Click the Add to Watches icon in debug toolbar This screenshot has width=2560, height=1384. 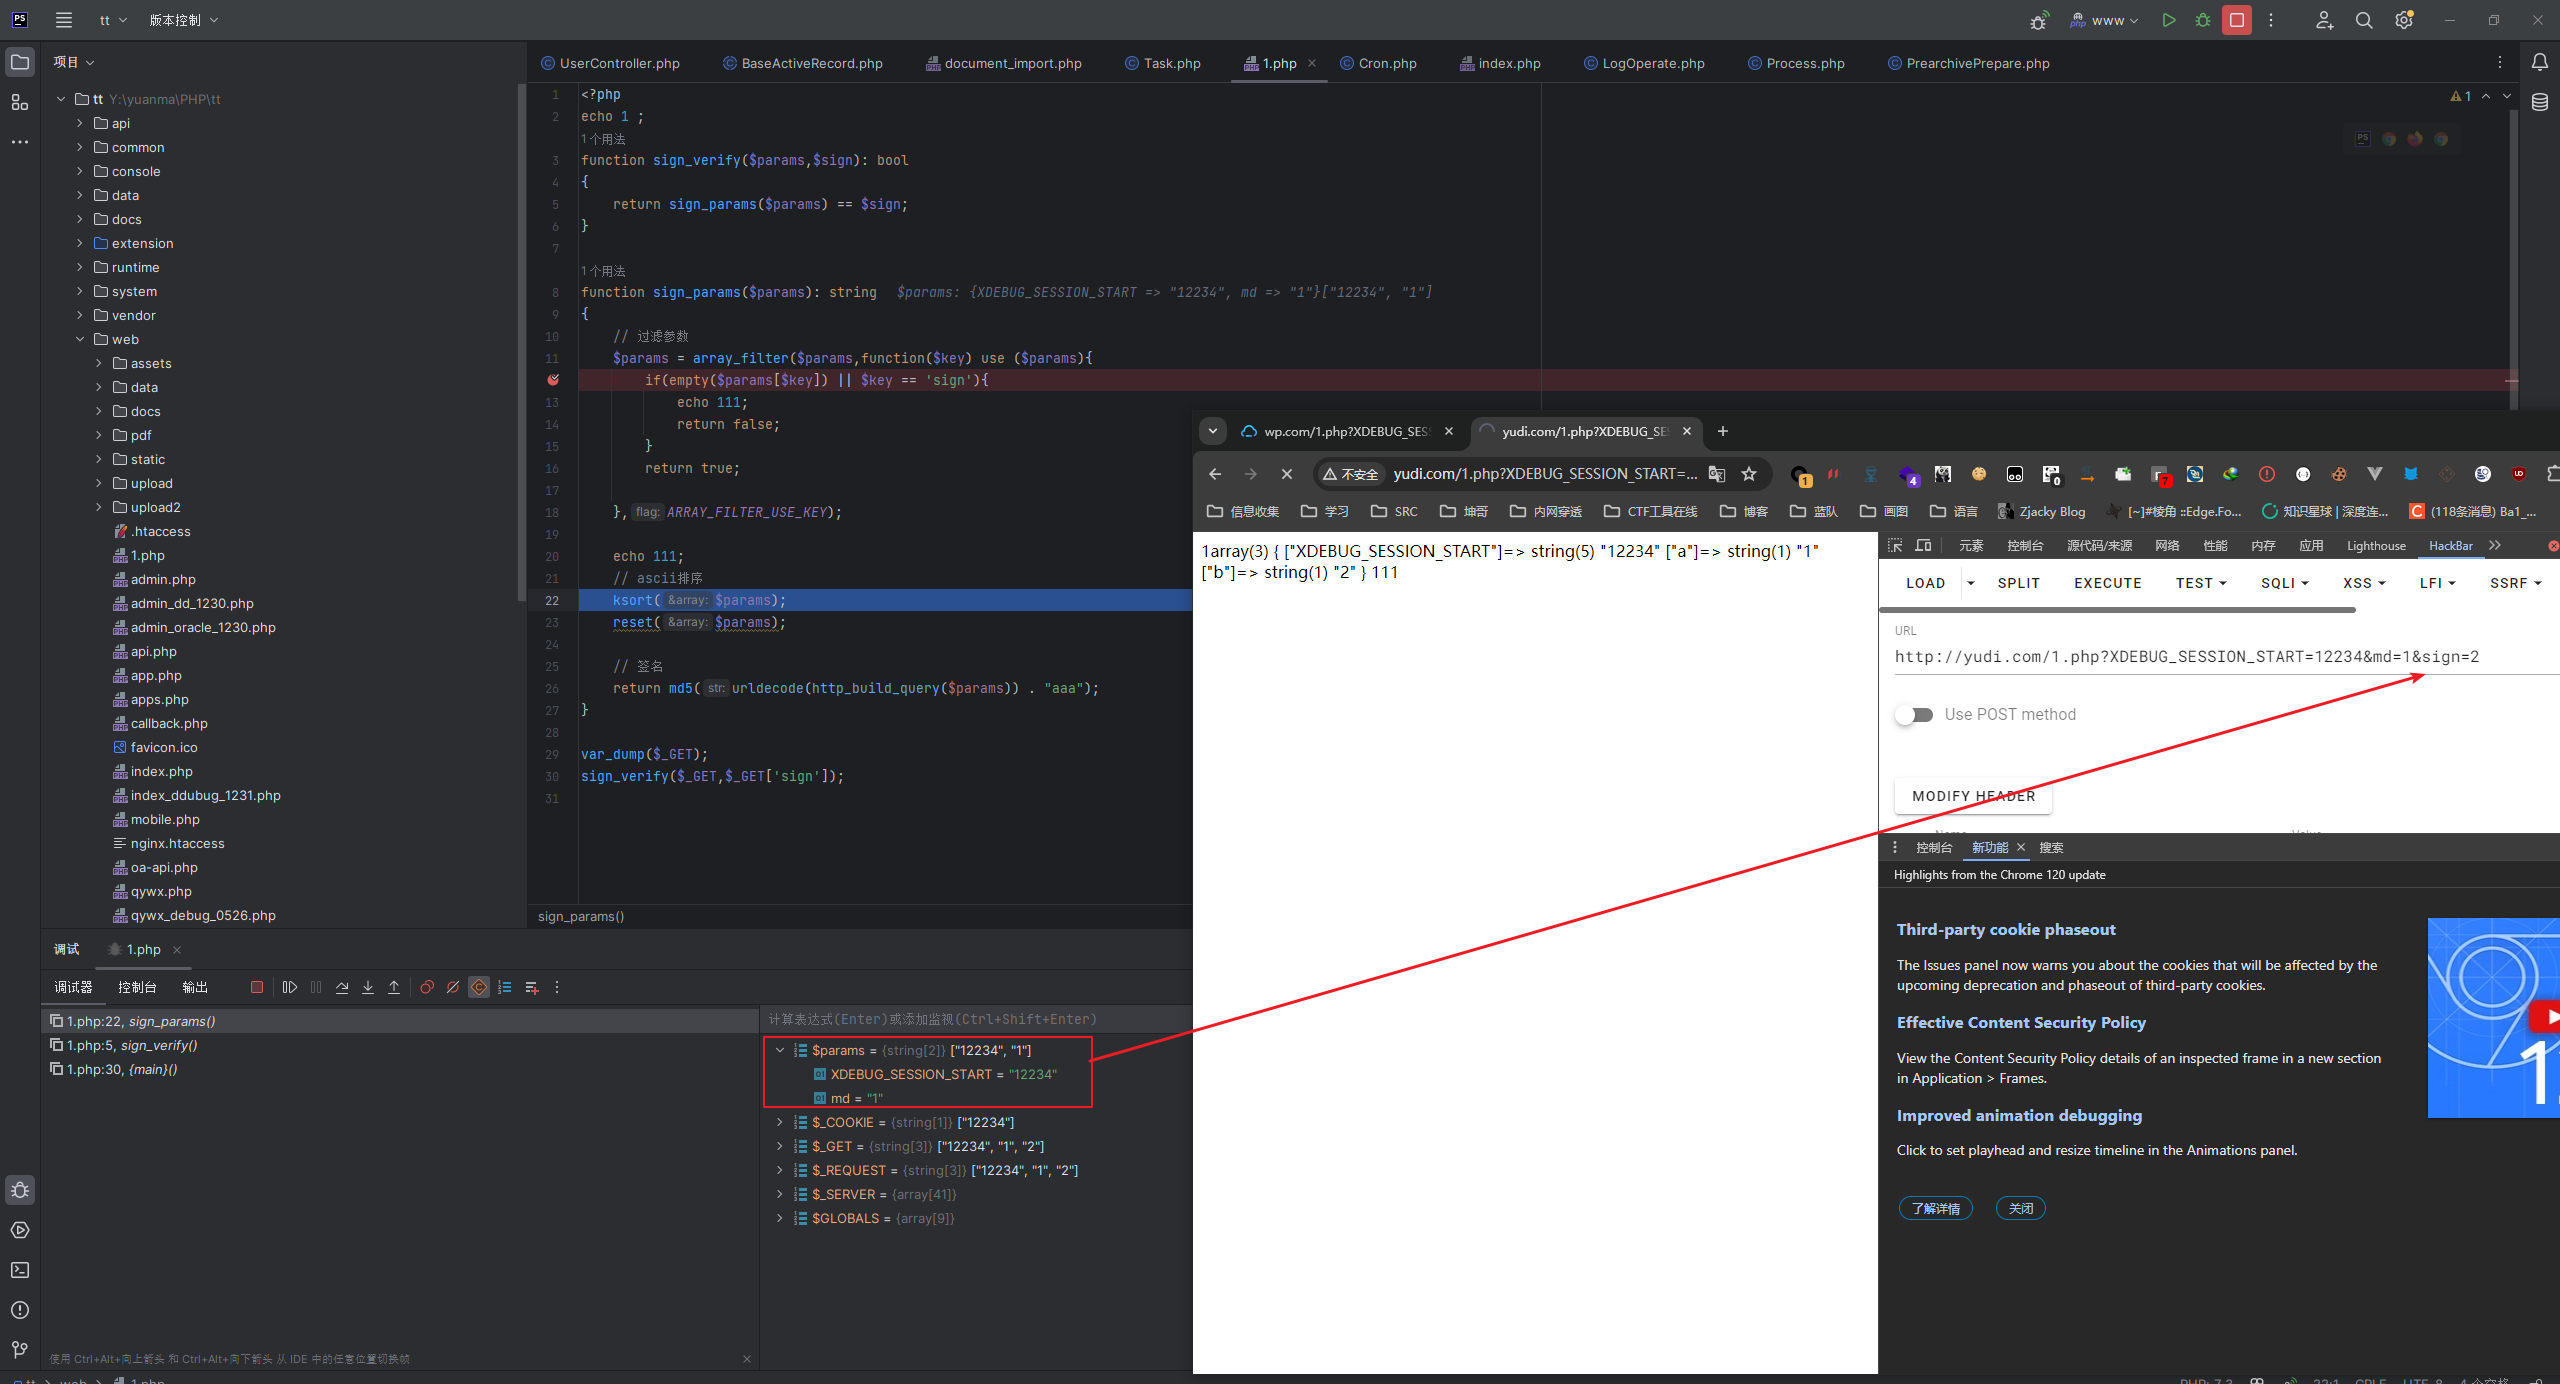point(532,987)
